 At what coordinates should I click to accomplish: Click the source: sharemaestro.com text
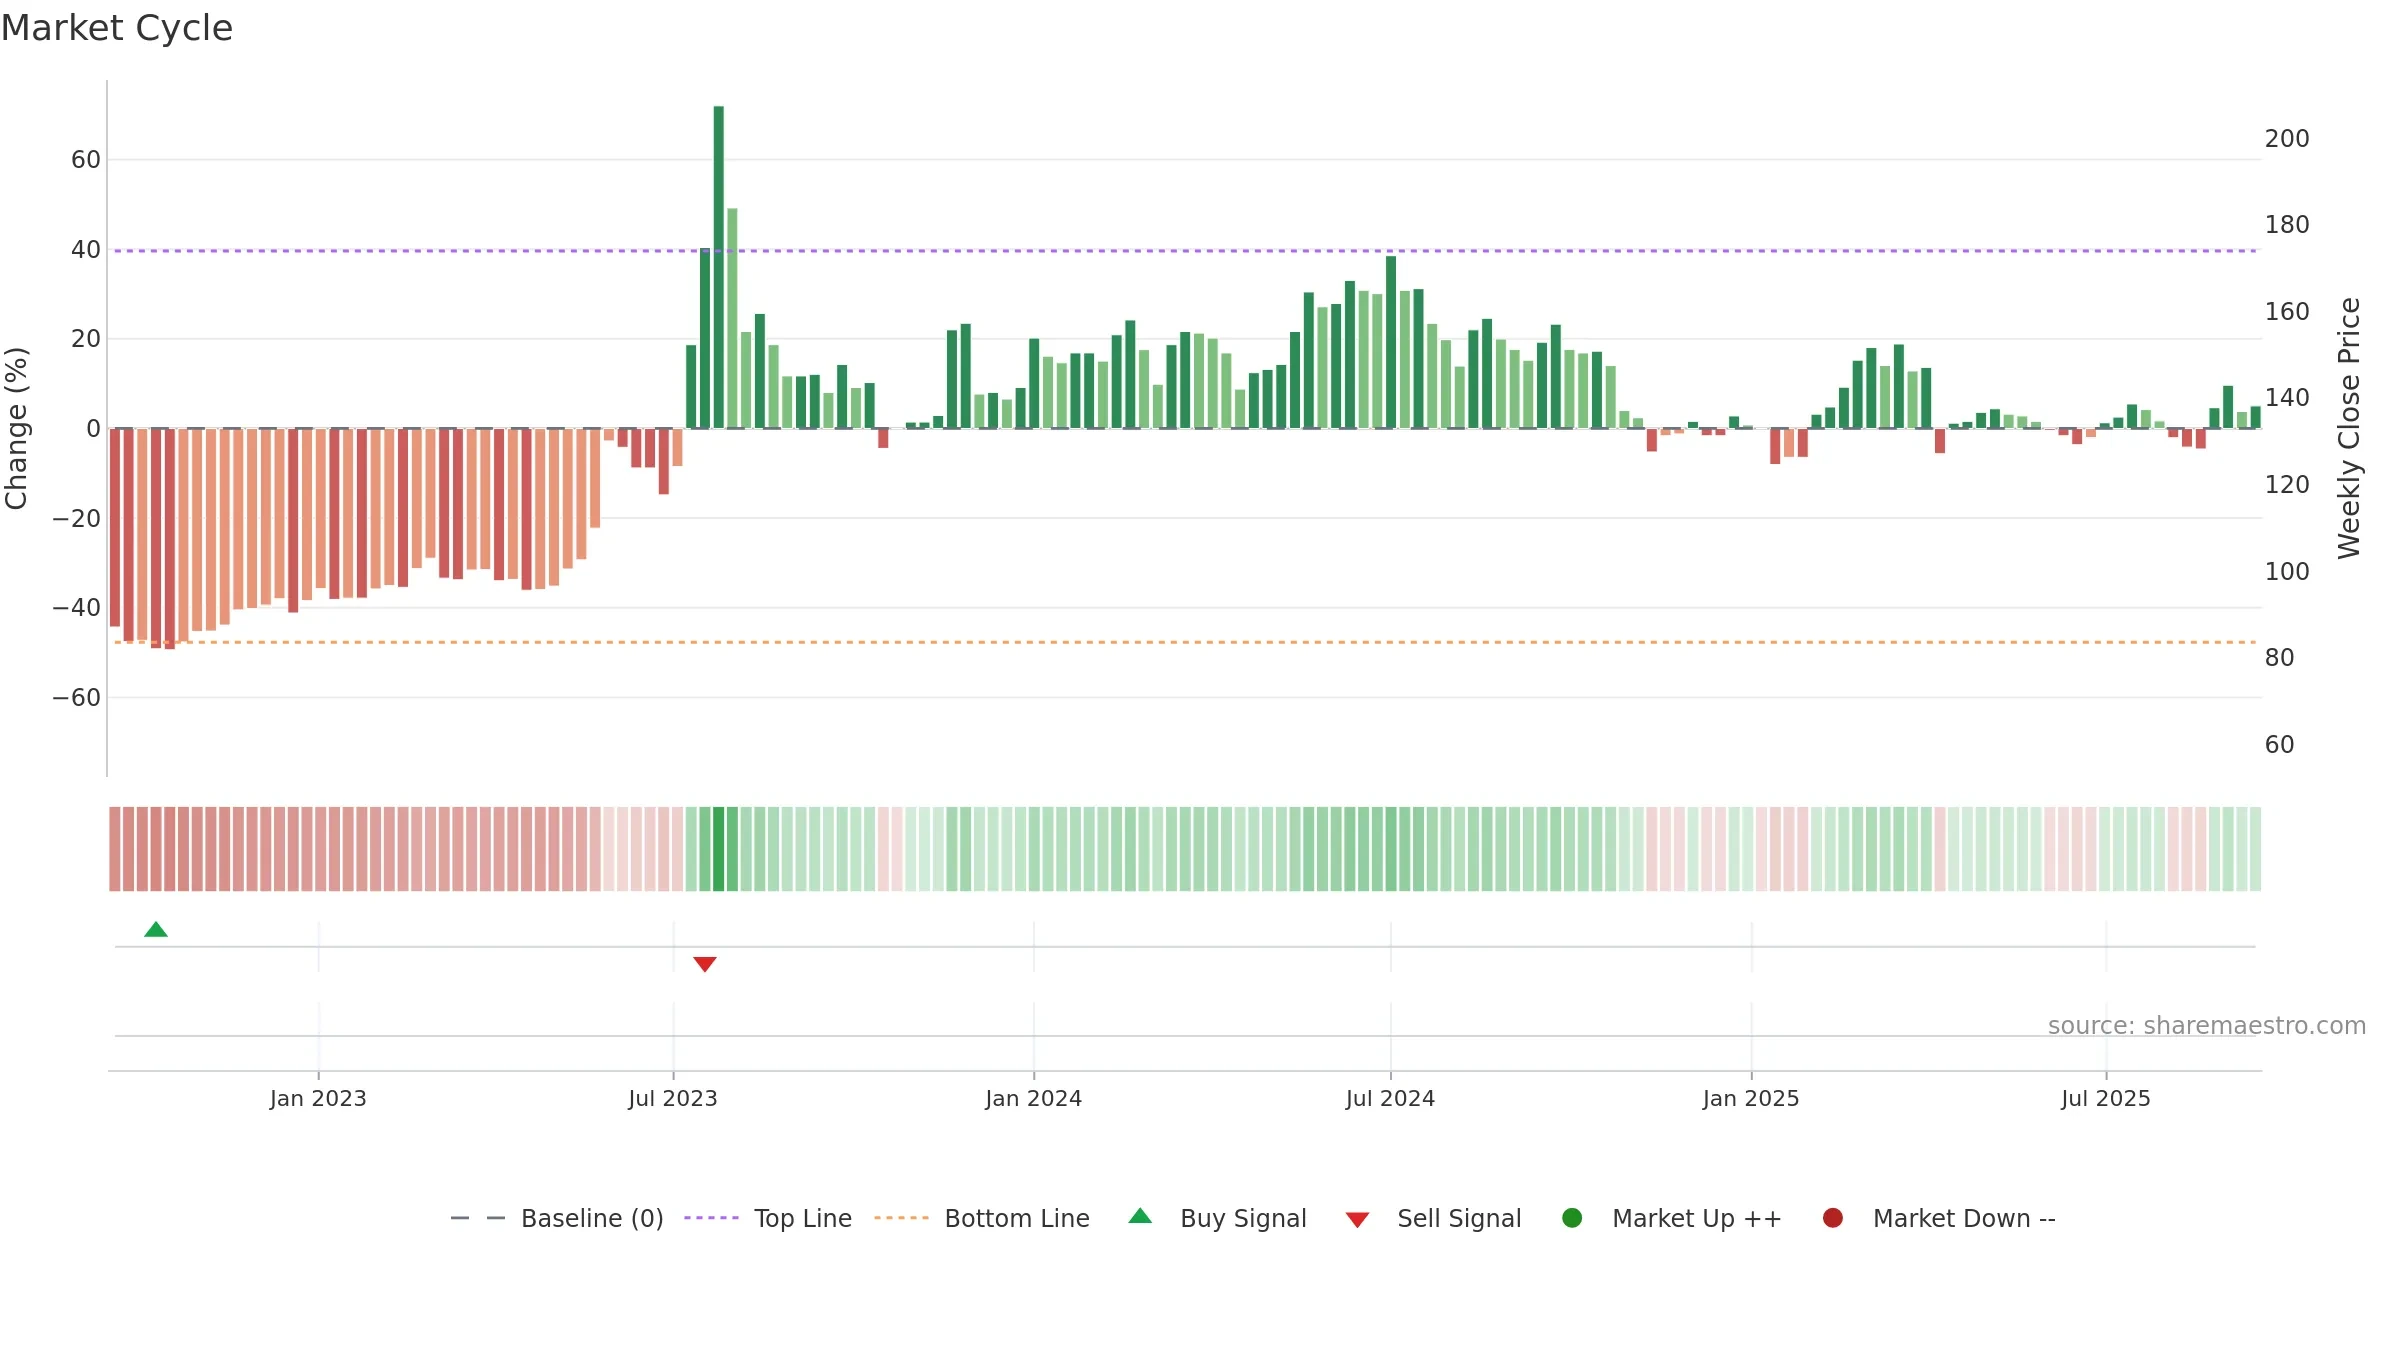click(x=2207, y=1026)
